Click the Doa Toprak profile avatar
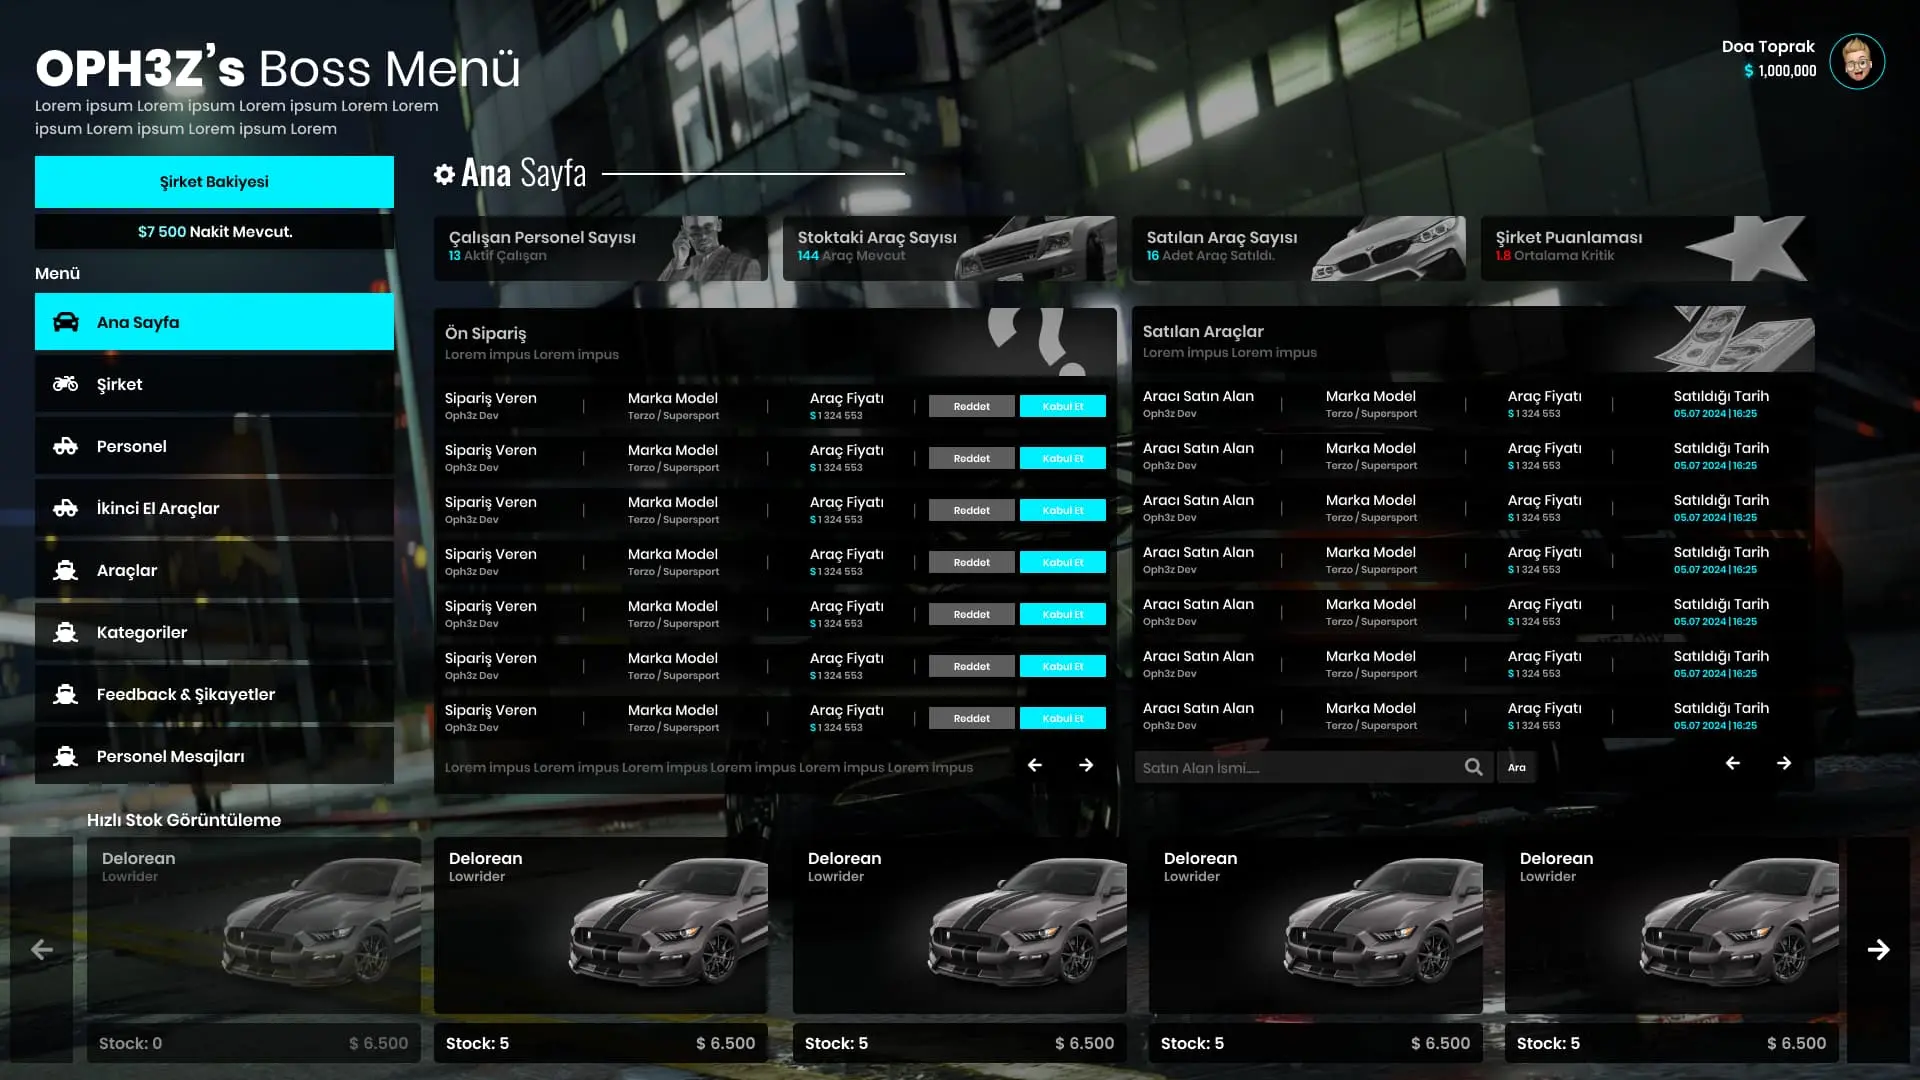This screenshot has height=1080, width=1920. tap(1858, 61)
